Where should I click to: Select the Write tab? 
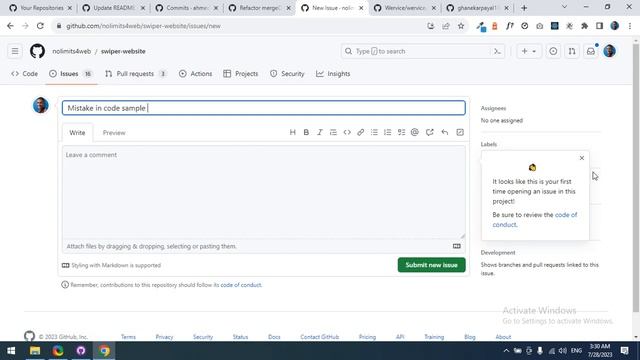(77, 133)
